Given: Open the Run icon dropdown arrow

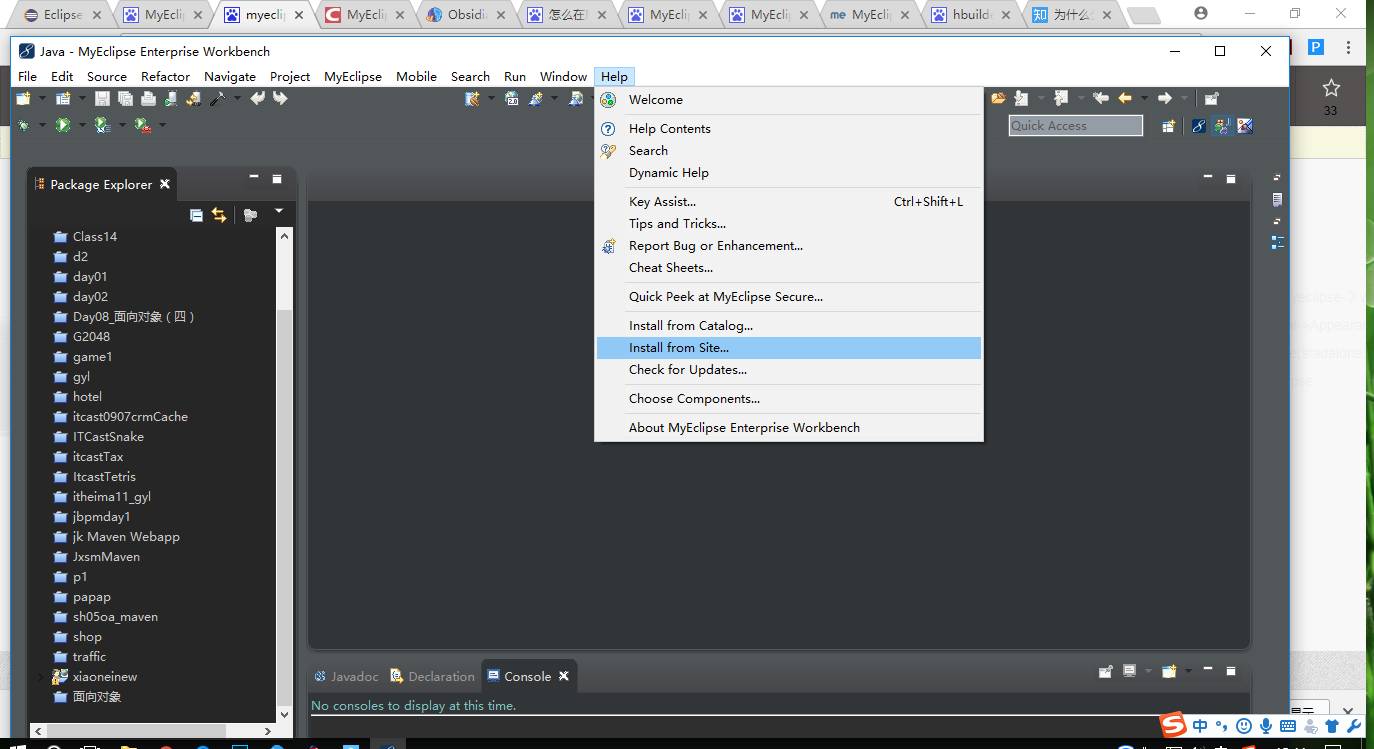Looking at the screenshot, I should tap(82, 125).
